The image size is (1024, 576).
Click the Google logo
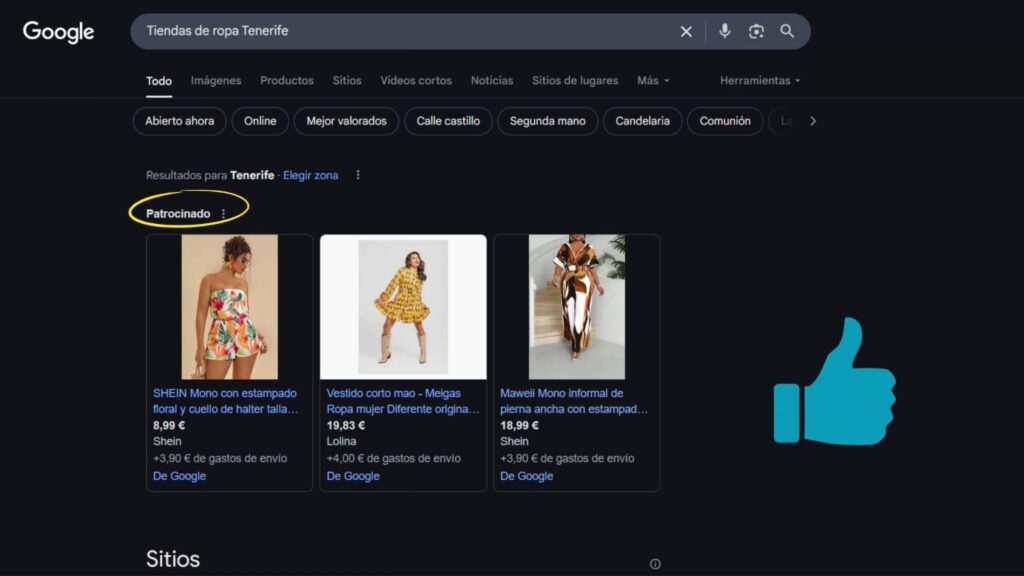click(59, 31)
